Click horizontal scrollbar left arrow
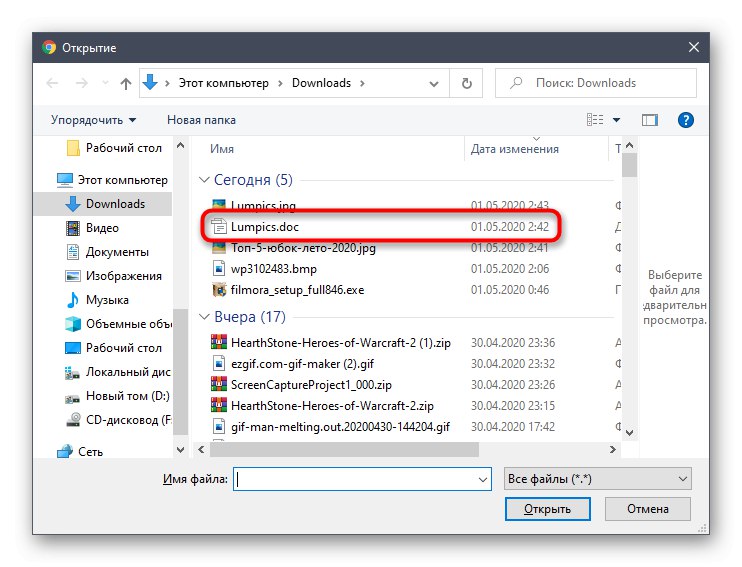This screenshot has height=567, width=742. (x=202, y=450)
